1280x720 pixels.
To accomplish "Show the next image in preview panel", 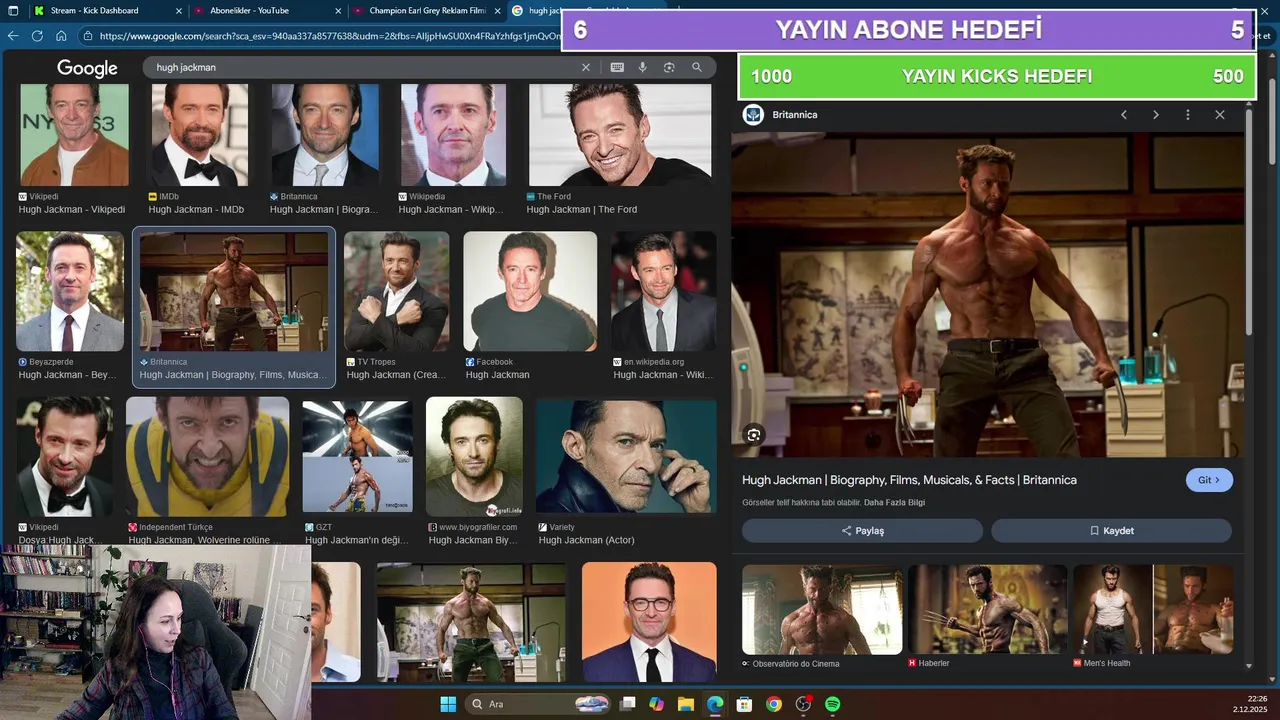I will [1156, 115].
